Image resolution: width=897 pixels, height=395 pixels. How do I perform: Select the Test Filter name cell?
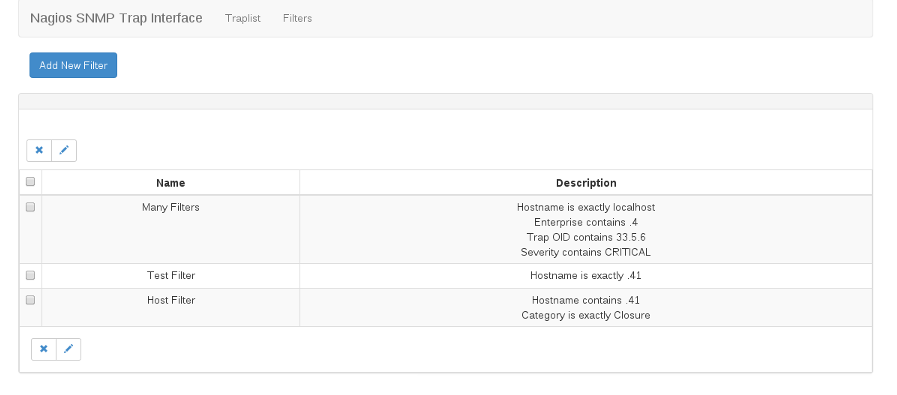click(x=170, y=276)
